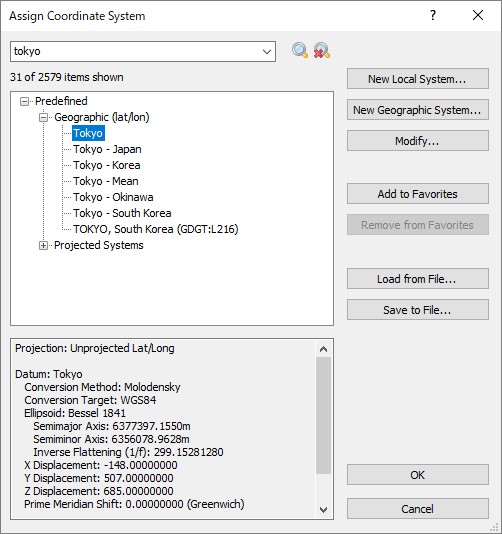The height and width of the screenshot is (534, 502).
Task: Collapse the Predefined tree node
Action: click(x=24, y=101)
